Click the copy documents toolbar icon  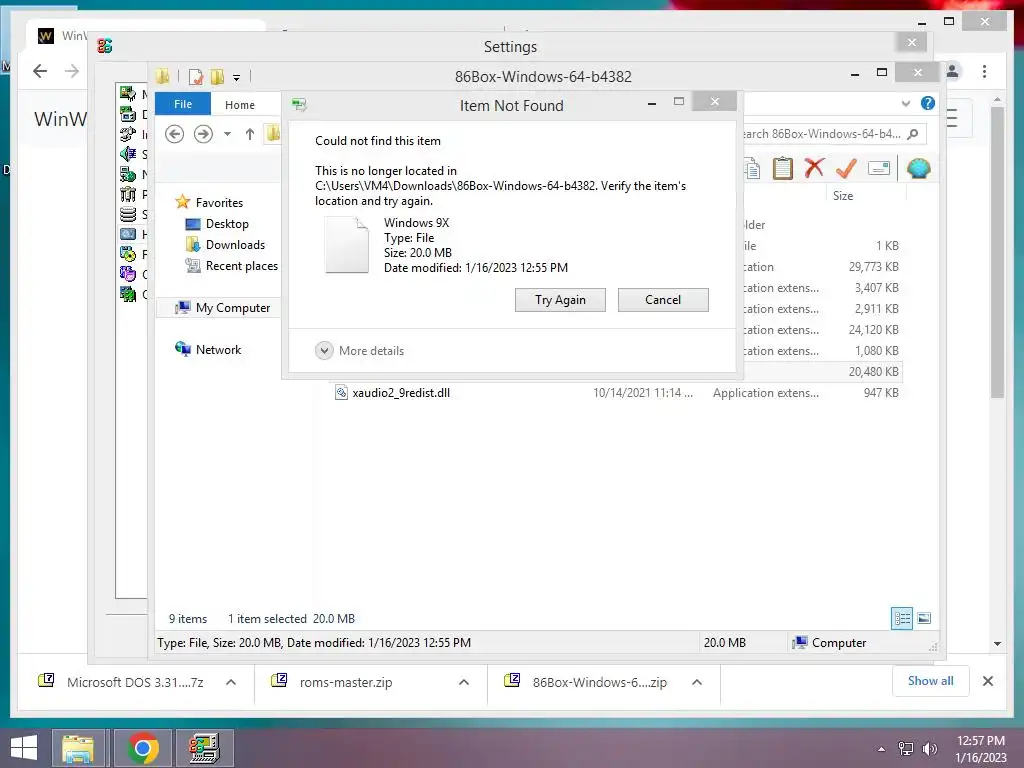tap(752, 168)
